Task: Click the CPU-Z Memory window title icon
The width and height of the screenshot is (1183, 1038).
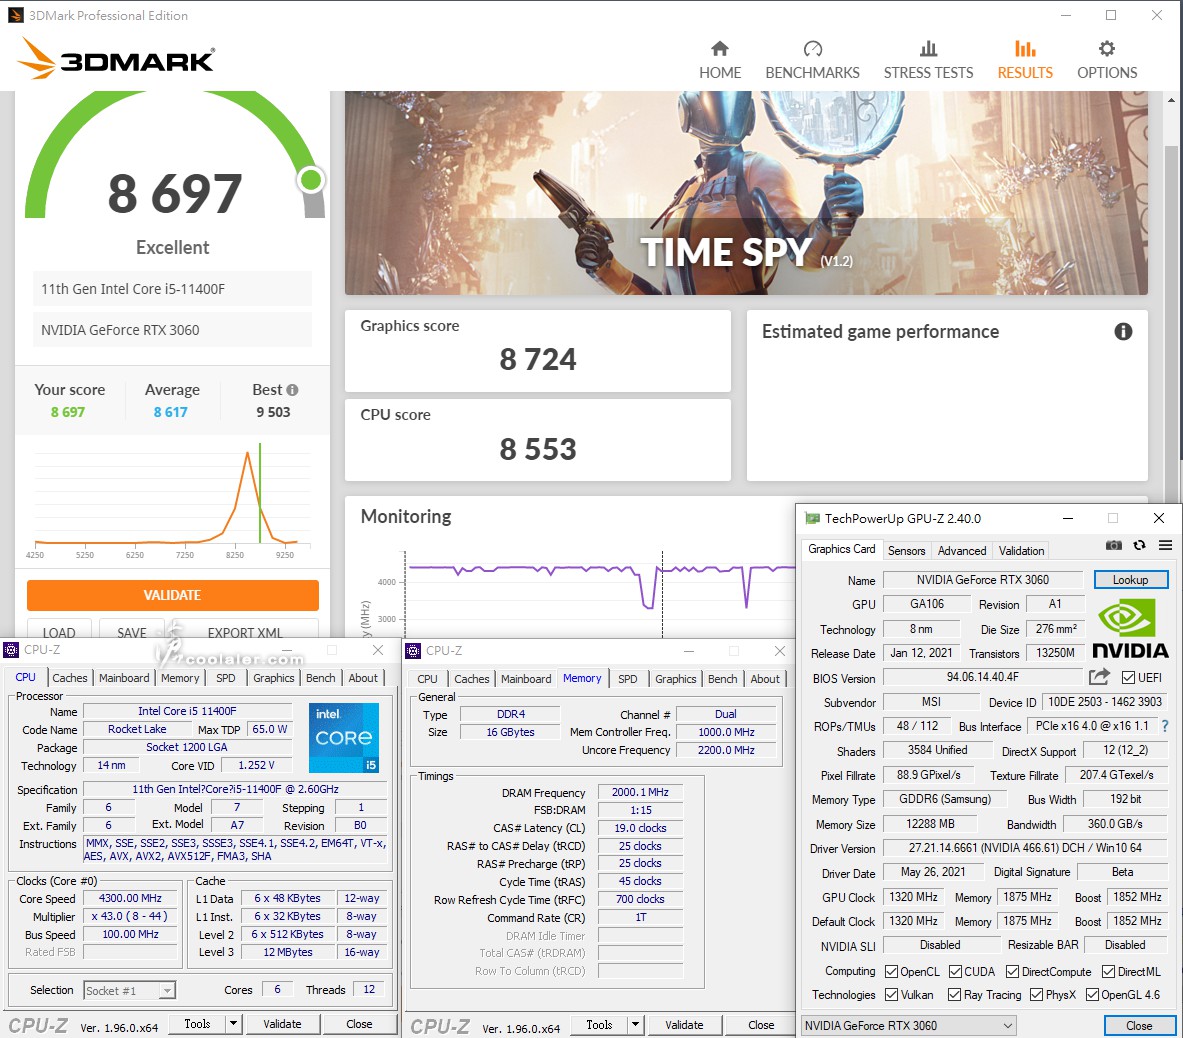Action: (x=413, y=651)
